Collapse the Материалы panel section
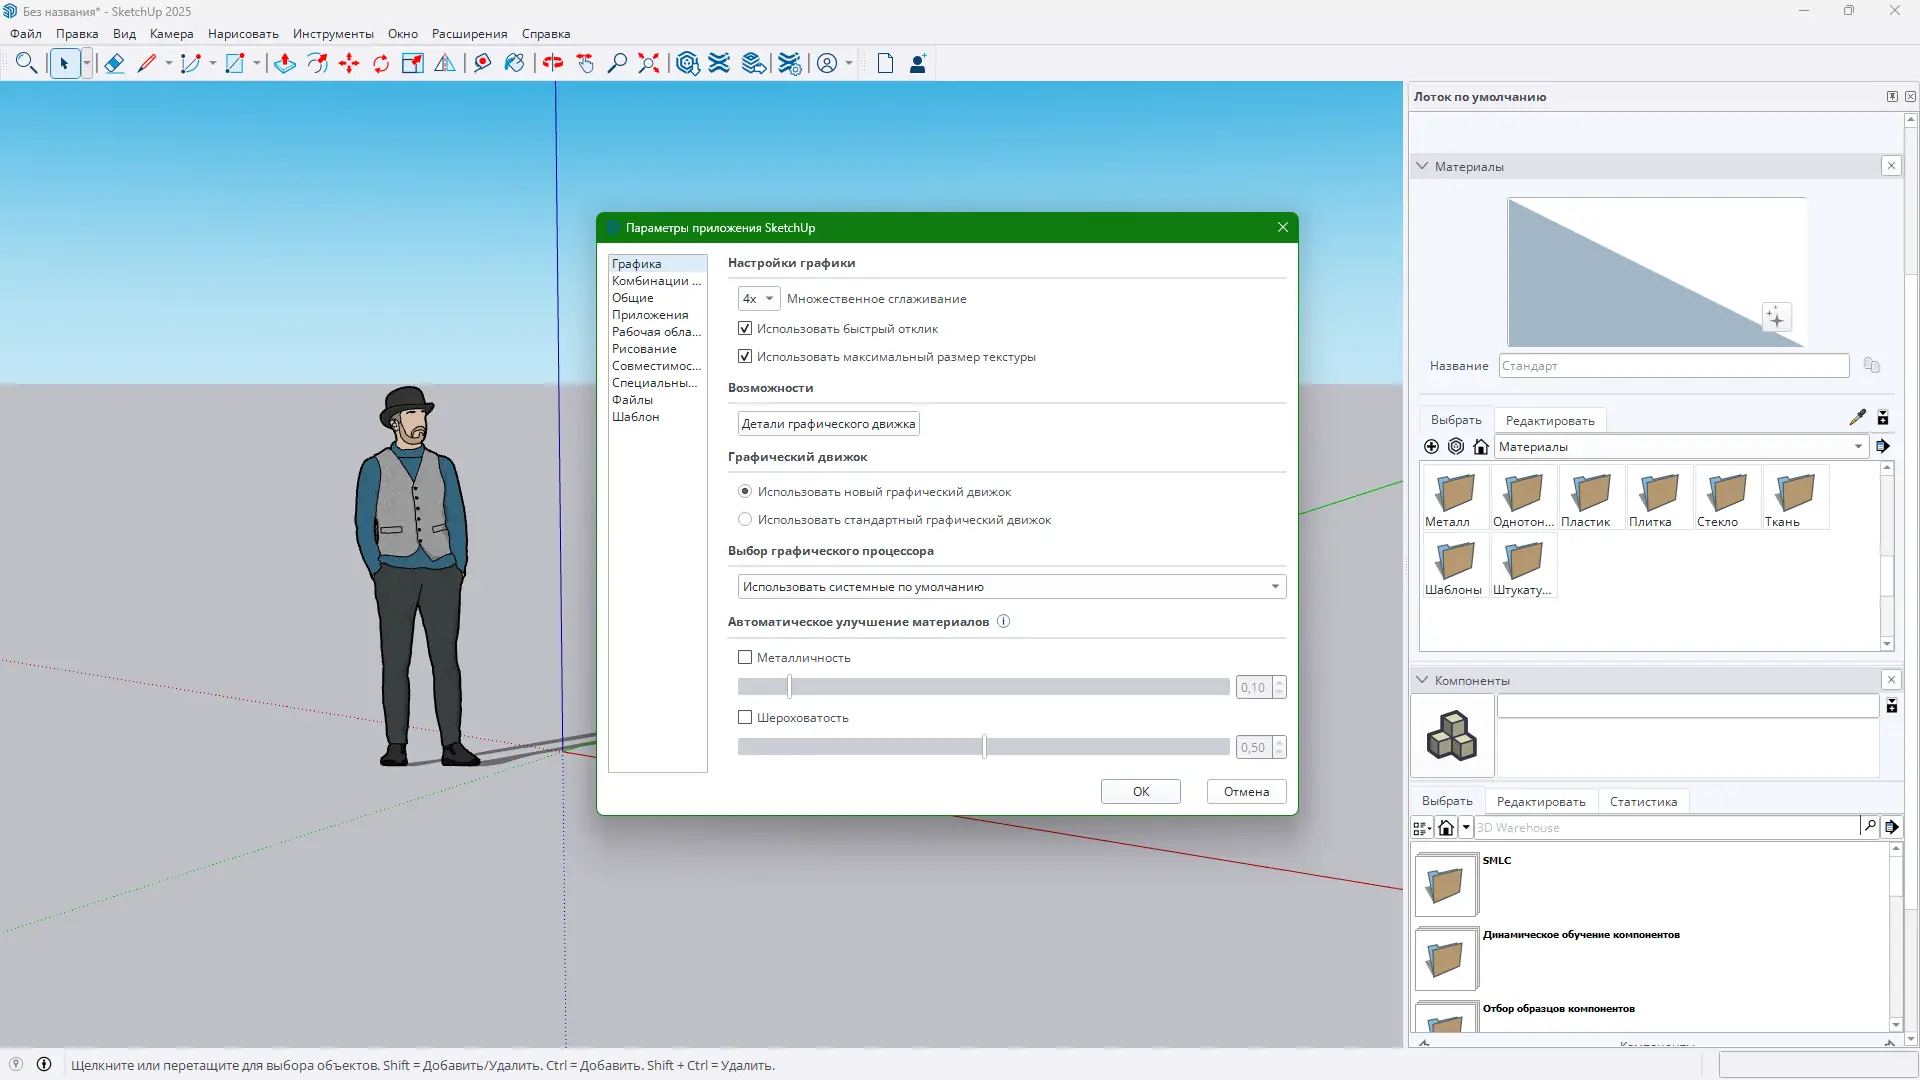The image size is (1920, 1080). (1422, 166)
